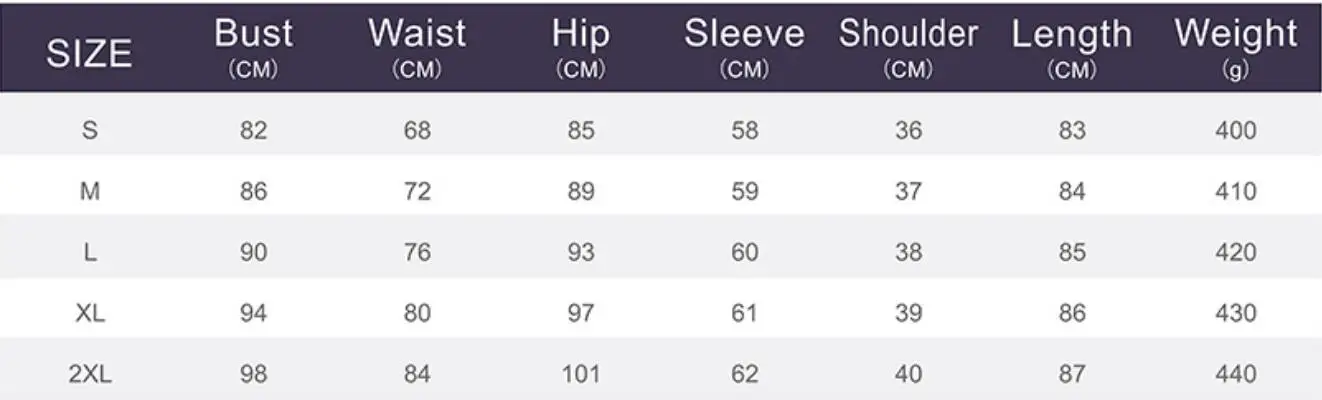The image size is (1322, 400).
Task: Click the hip value 101
Action: coord(580,375)
